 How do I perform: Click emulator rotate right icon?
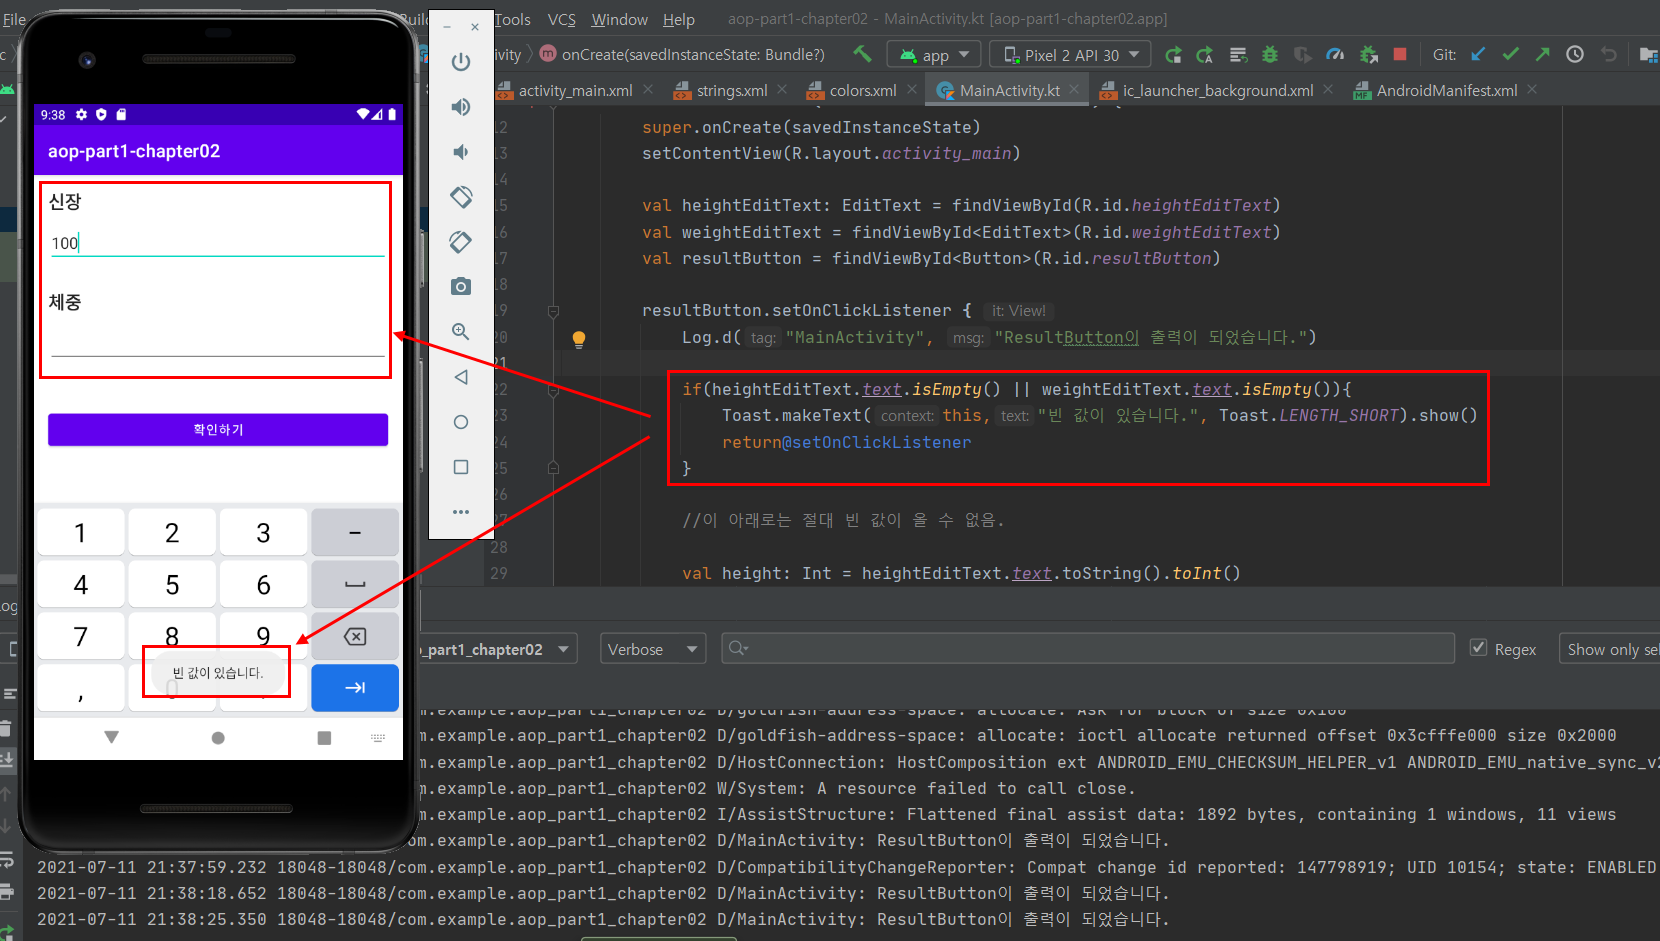point(461,242)
